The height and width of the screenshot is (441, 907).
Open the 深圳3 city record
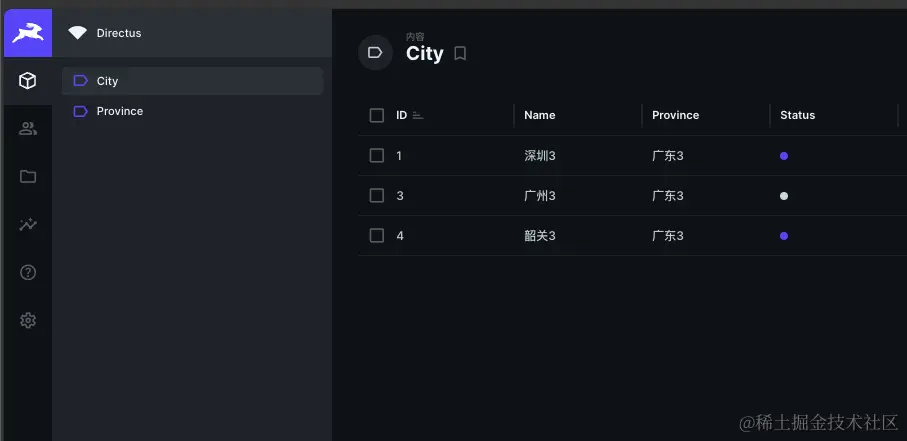pyautogui.click(x=539, y=156)
